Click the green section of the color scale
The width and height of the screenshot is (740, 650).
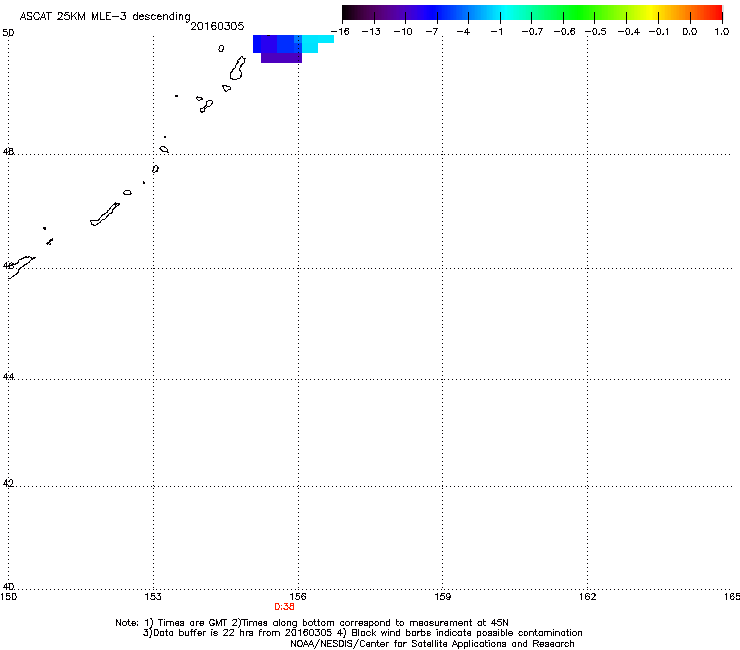(x=580, y=12)
